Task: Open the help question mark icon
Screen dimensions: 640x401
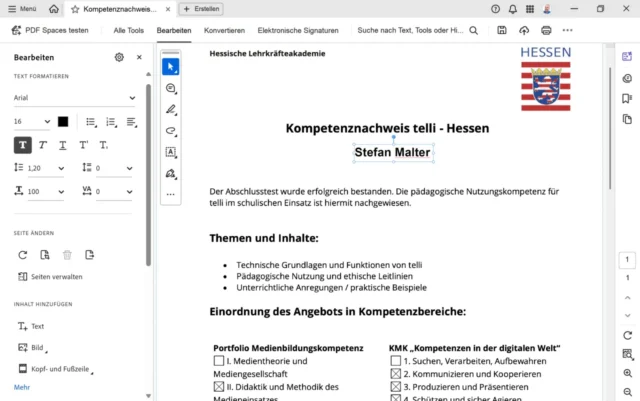Action: [x=495, y=9]
